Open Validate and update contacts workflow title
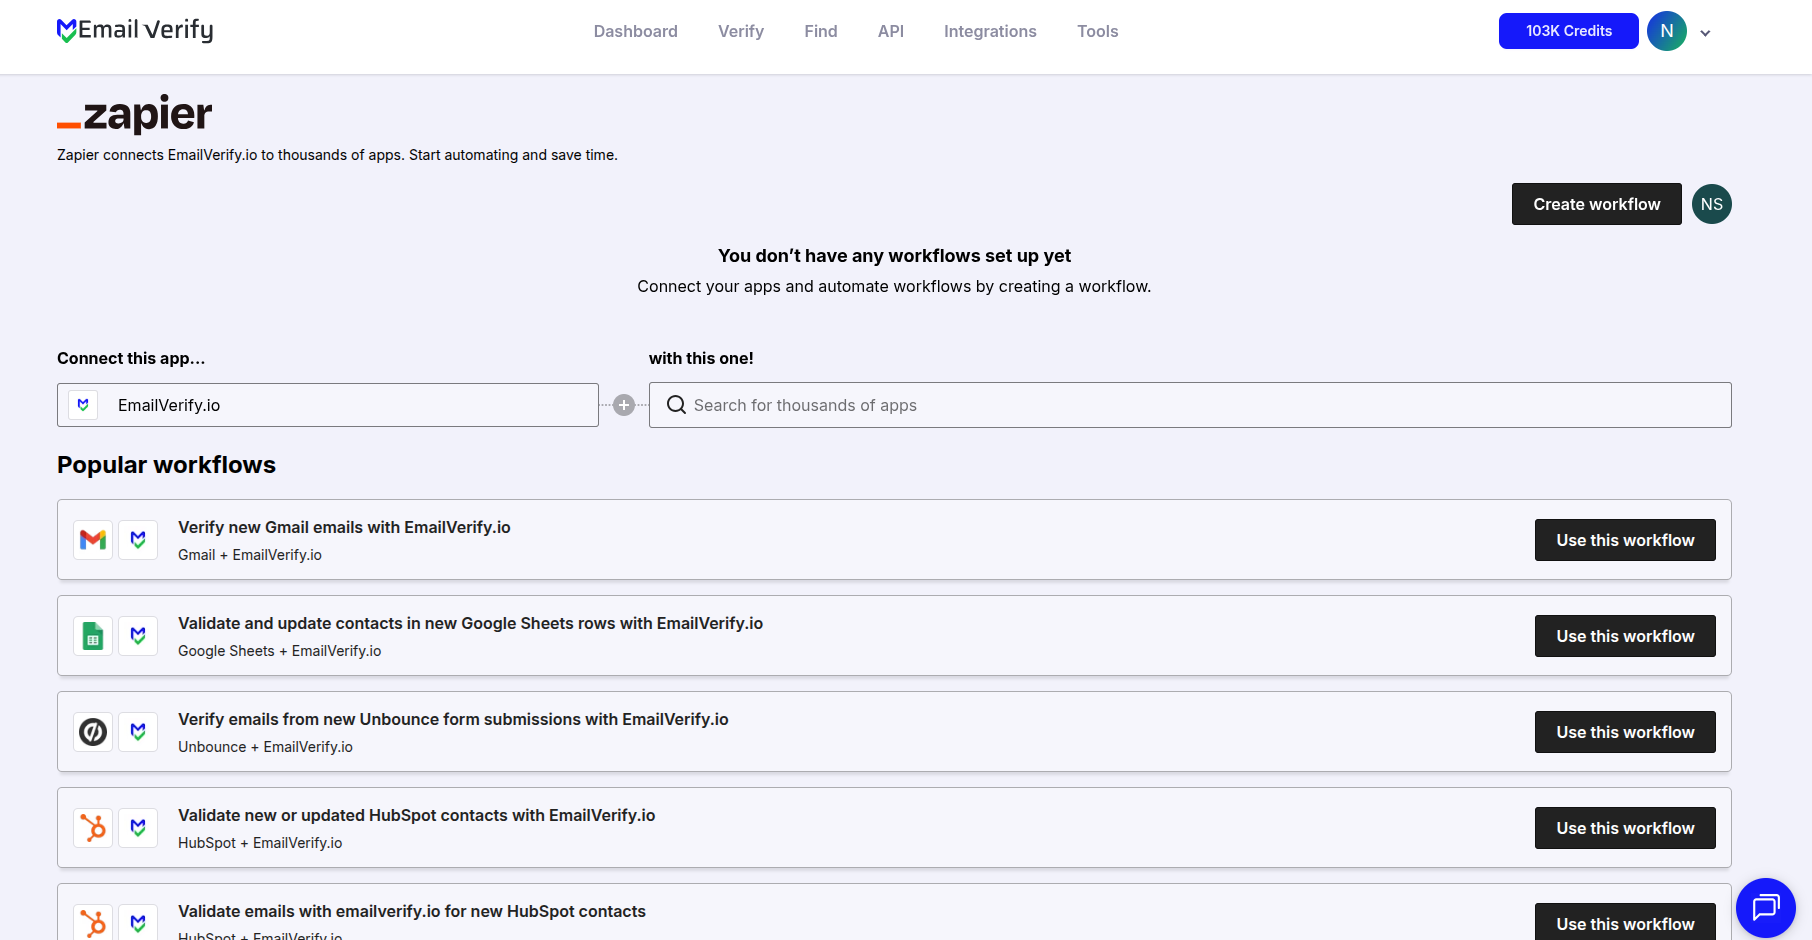Image resolution: width=1812 pixels, height=940 pixels. (x=470, y=623)
